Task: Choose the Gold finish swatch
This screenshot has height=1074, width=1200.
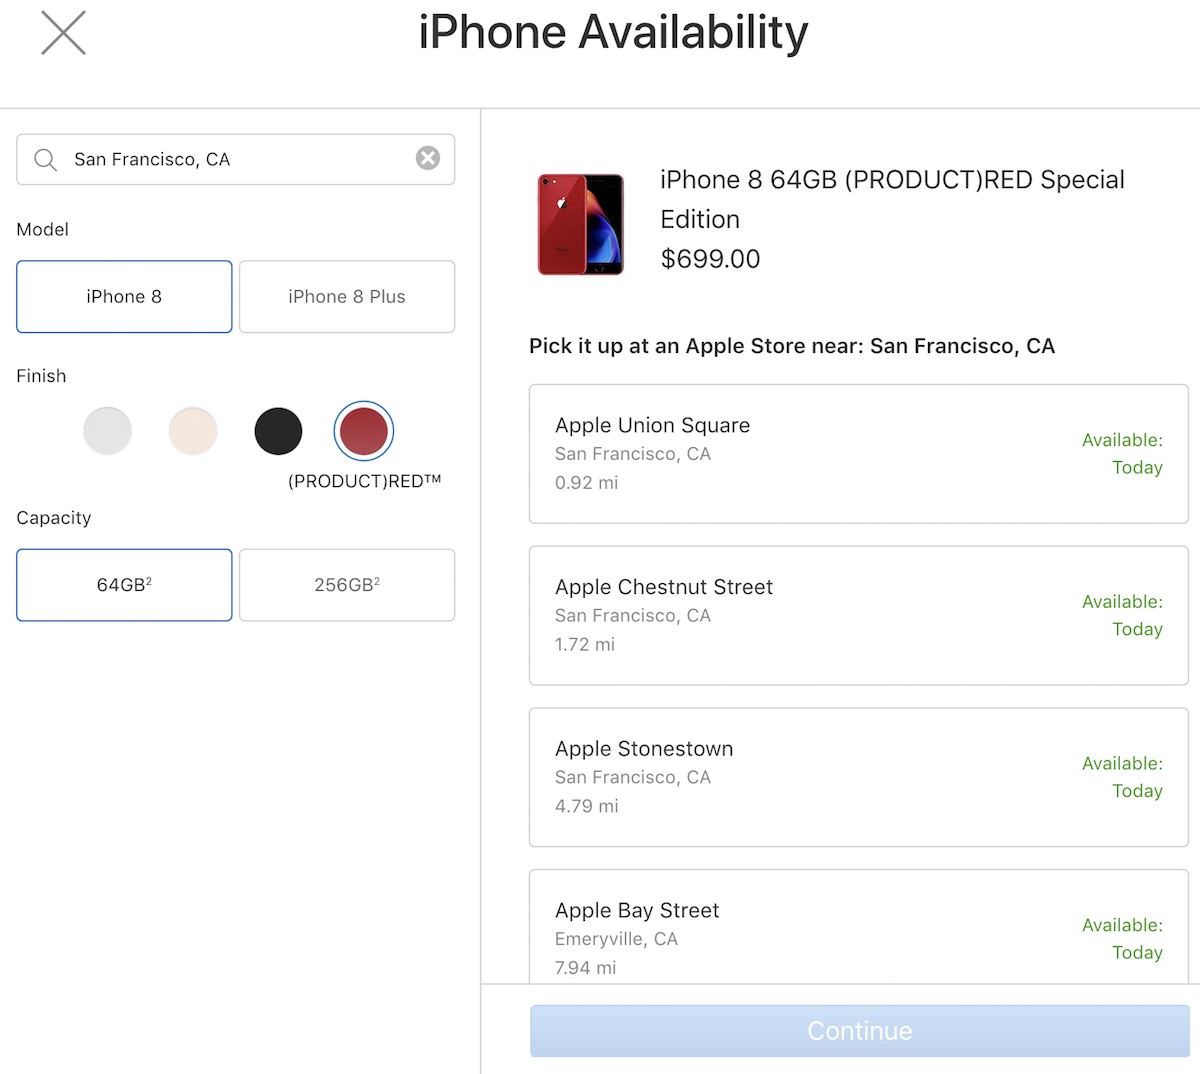Action: tap(193, 431)
